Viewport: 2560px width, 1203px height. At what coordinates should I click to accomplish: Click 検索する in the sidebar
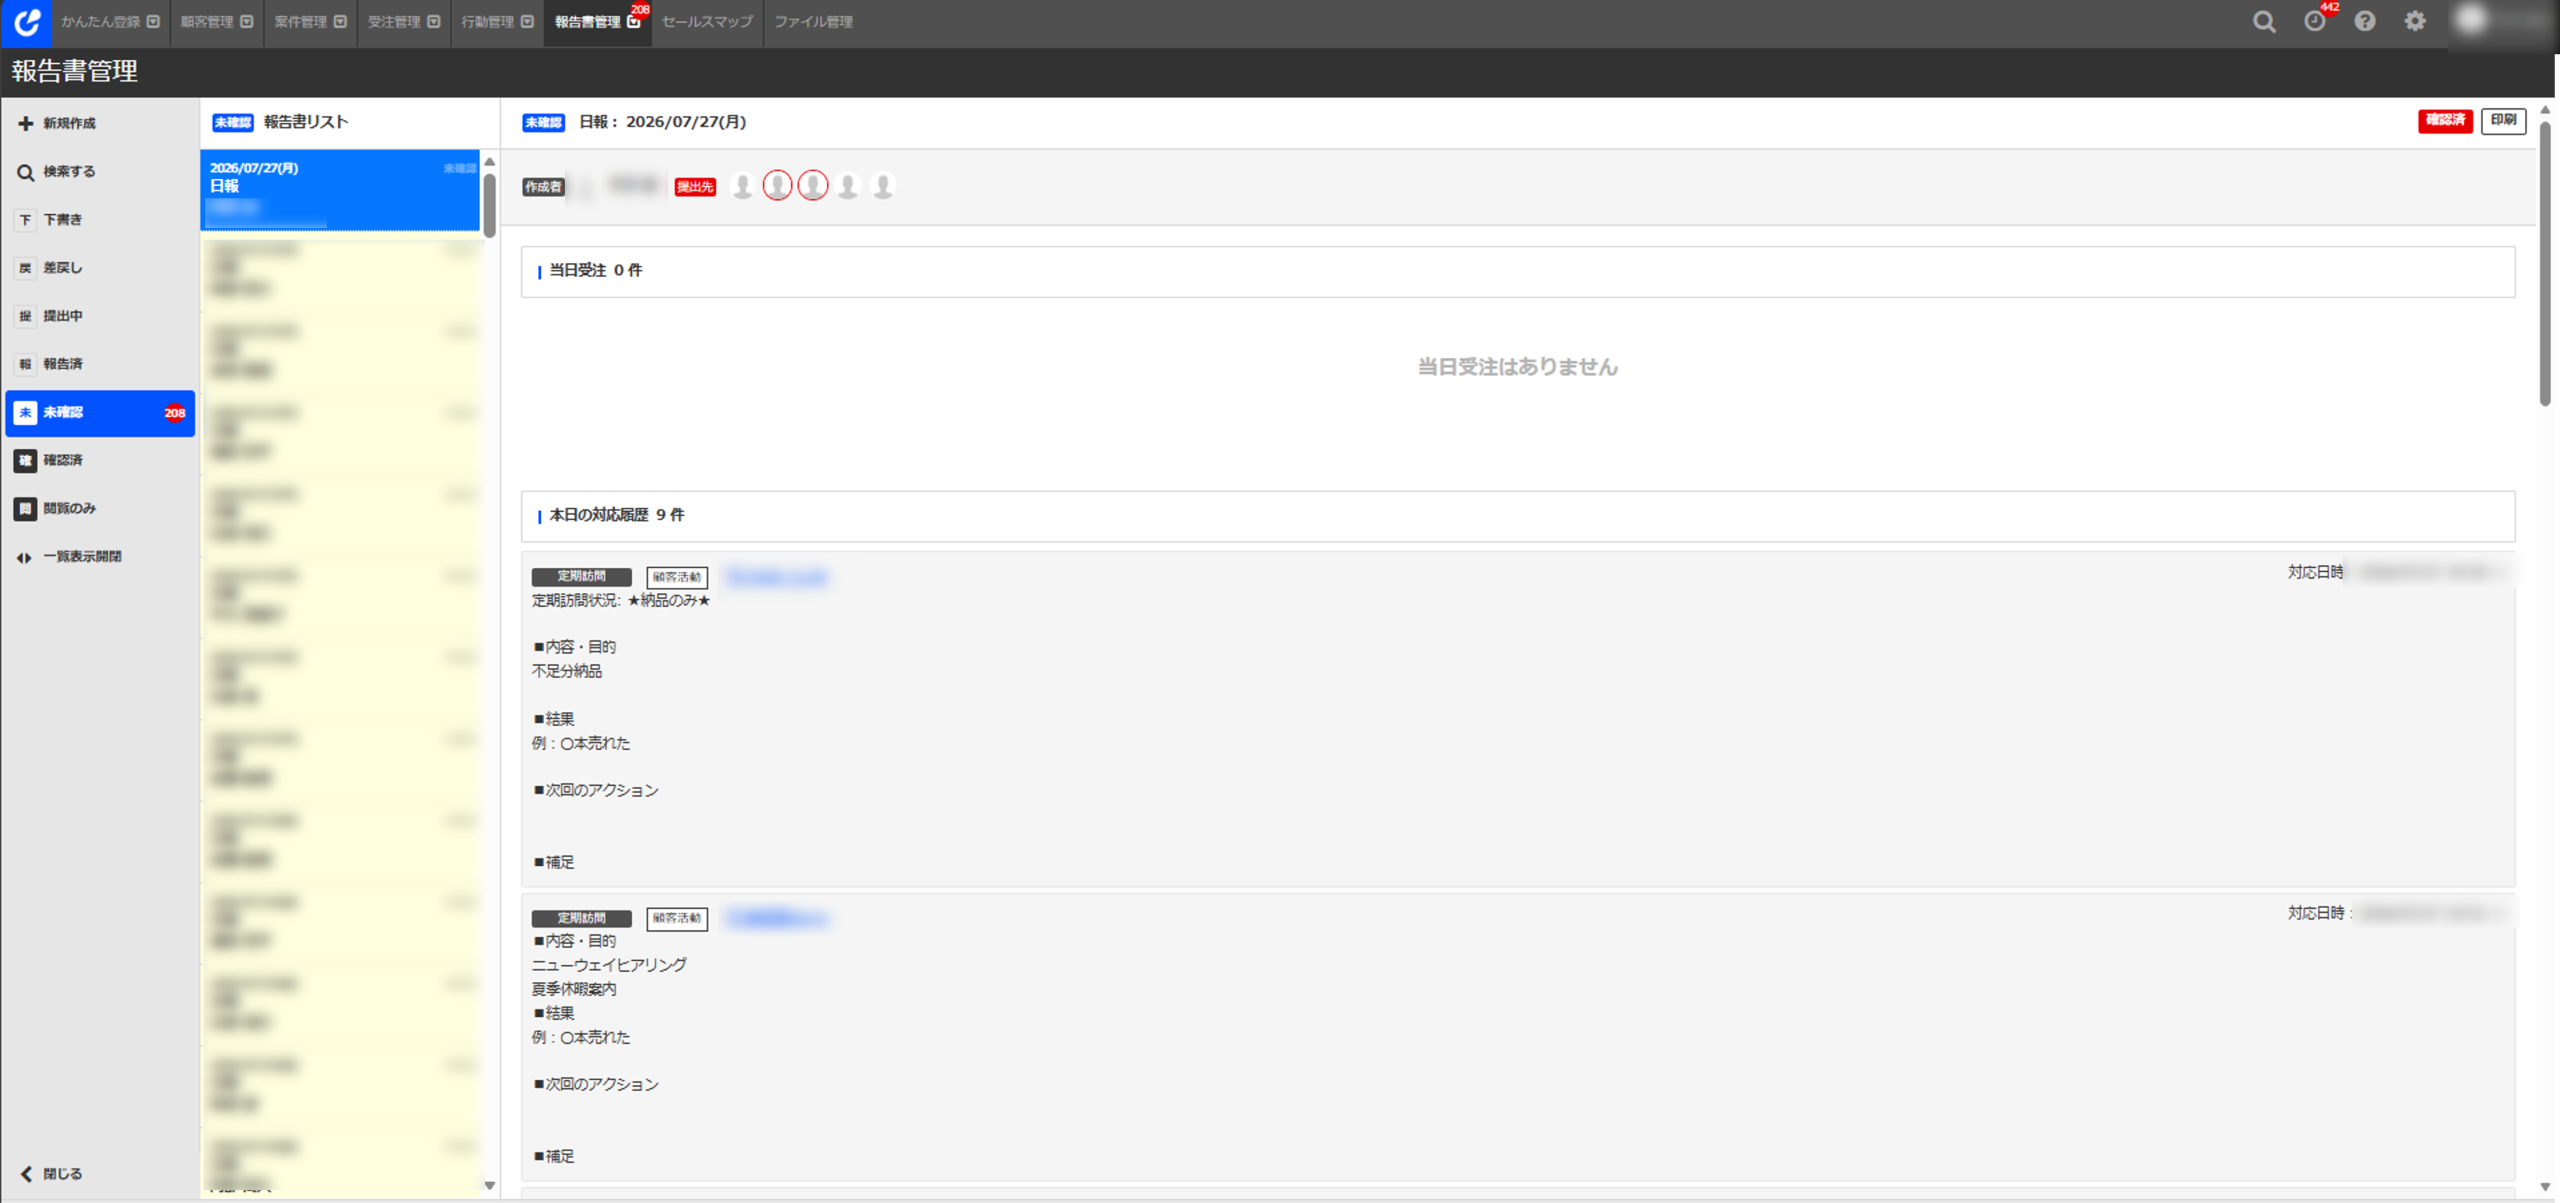coord(100,172)
